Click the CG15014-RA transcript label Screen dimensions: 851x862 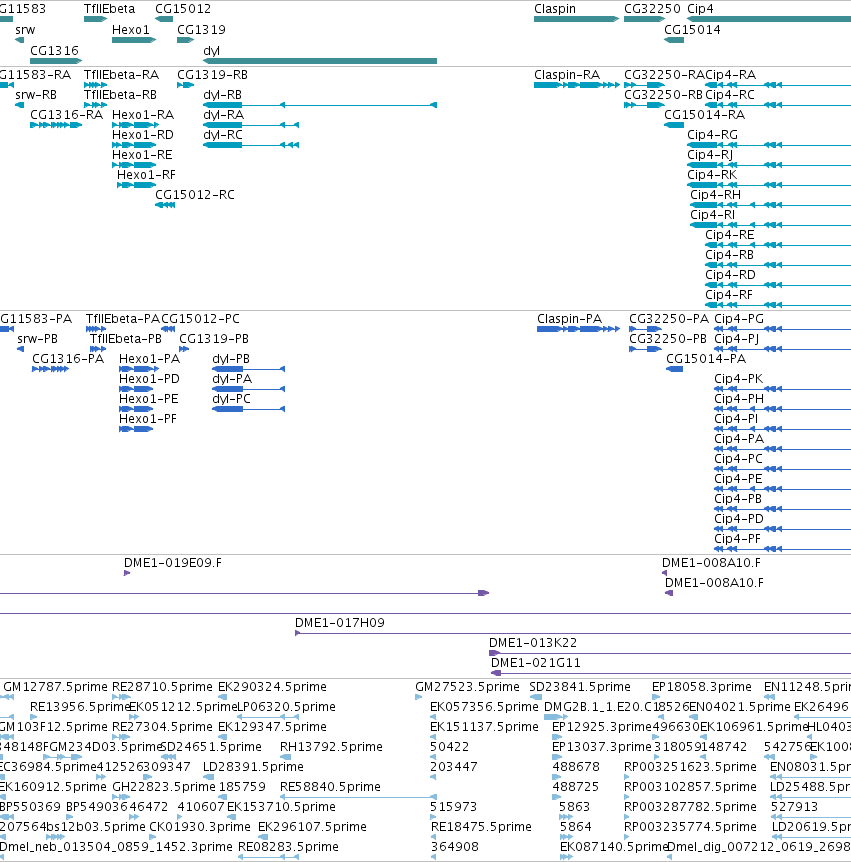click(x=705, y=115)
